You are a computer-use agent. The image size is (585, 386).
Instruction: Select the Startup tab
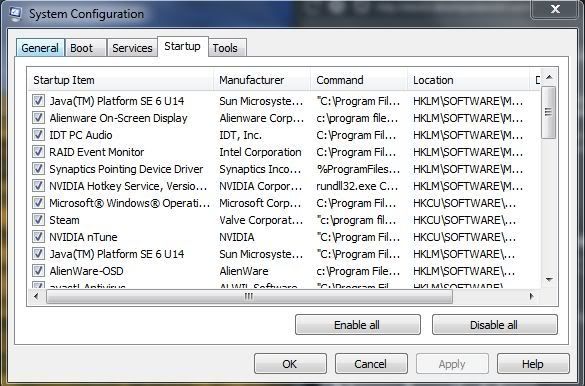coord(182,46)
